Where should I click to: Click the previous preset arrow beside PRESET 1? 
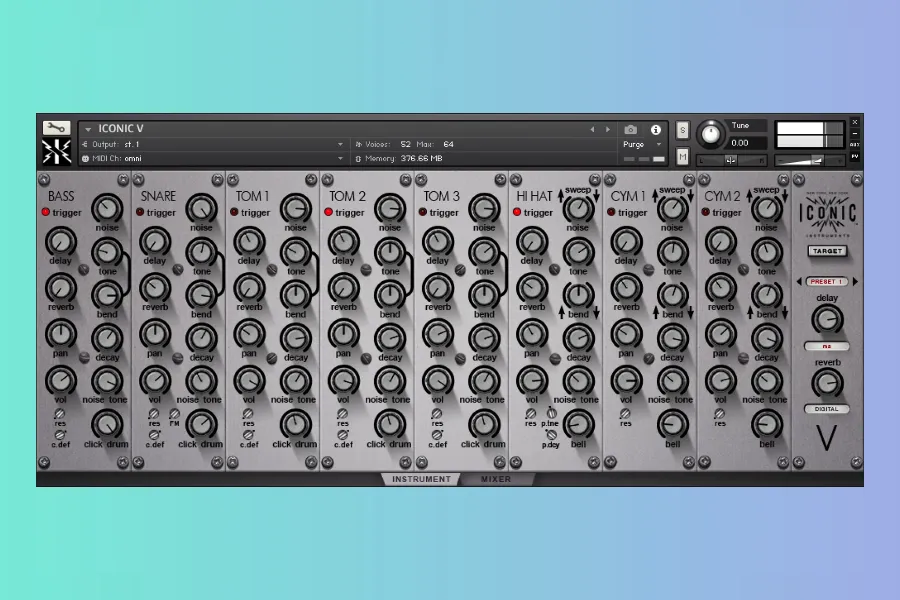tap(798, 282)
